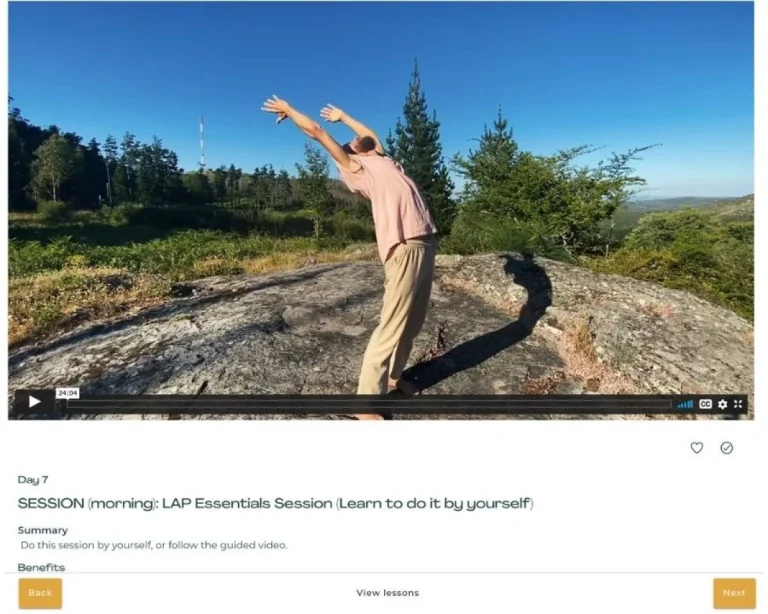Toggle closed captions with CC button
This screenshot has height=614, width=768.
pos(705,404)
